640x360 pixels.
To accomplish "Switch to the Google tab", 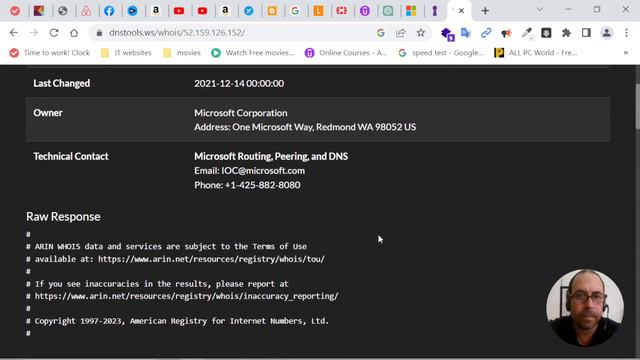I will click(x=295, y=11).
